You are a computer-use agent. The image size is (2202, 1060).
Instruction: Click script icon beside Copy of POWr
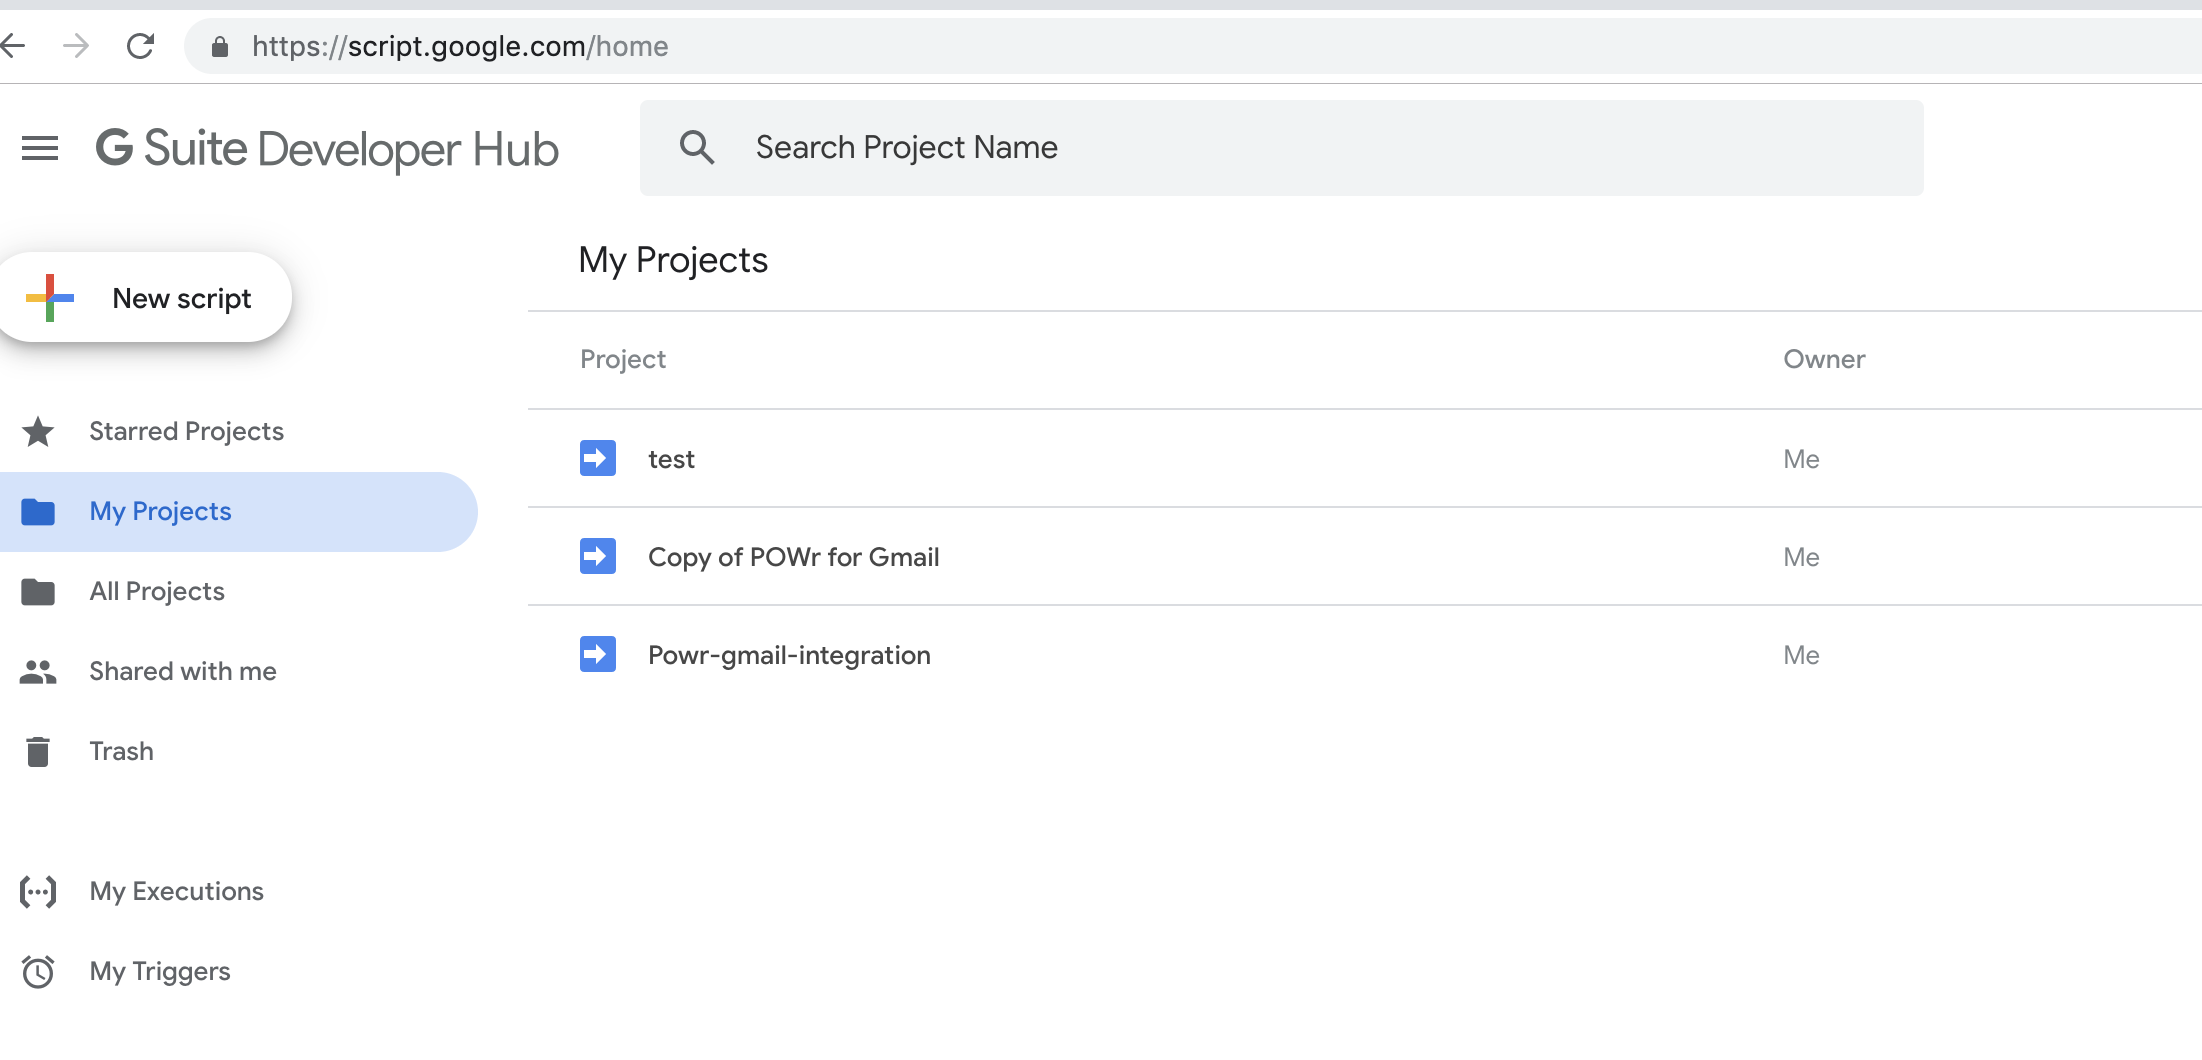598,556
